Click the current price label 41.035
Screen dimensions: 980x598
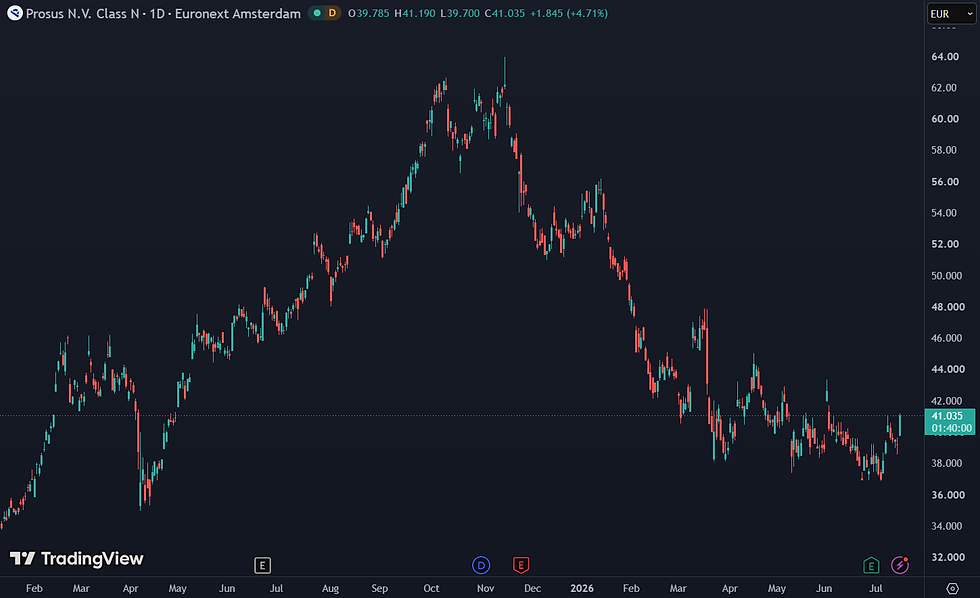(x=947, y=416)
